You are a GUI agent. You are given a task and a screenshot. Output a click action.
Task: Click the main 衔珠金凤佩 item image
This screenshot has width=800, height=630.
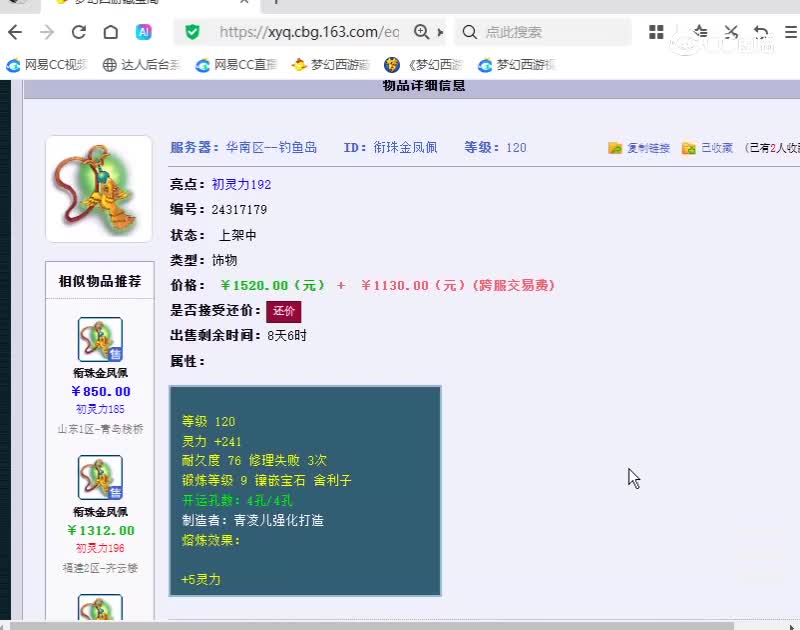[98, 189]
